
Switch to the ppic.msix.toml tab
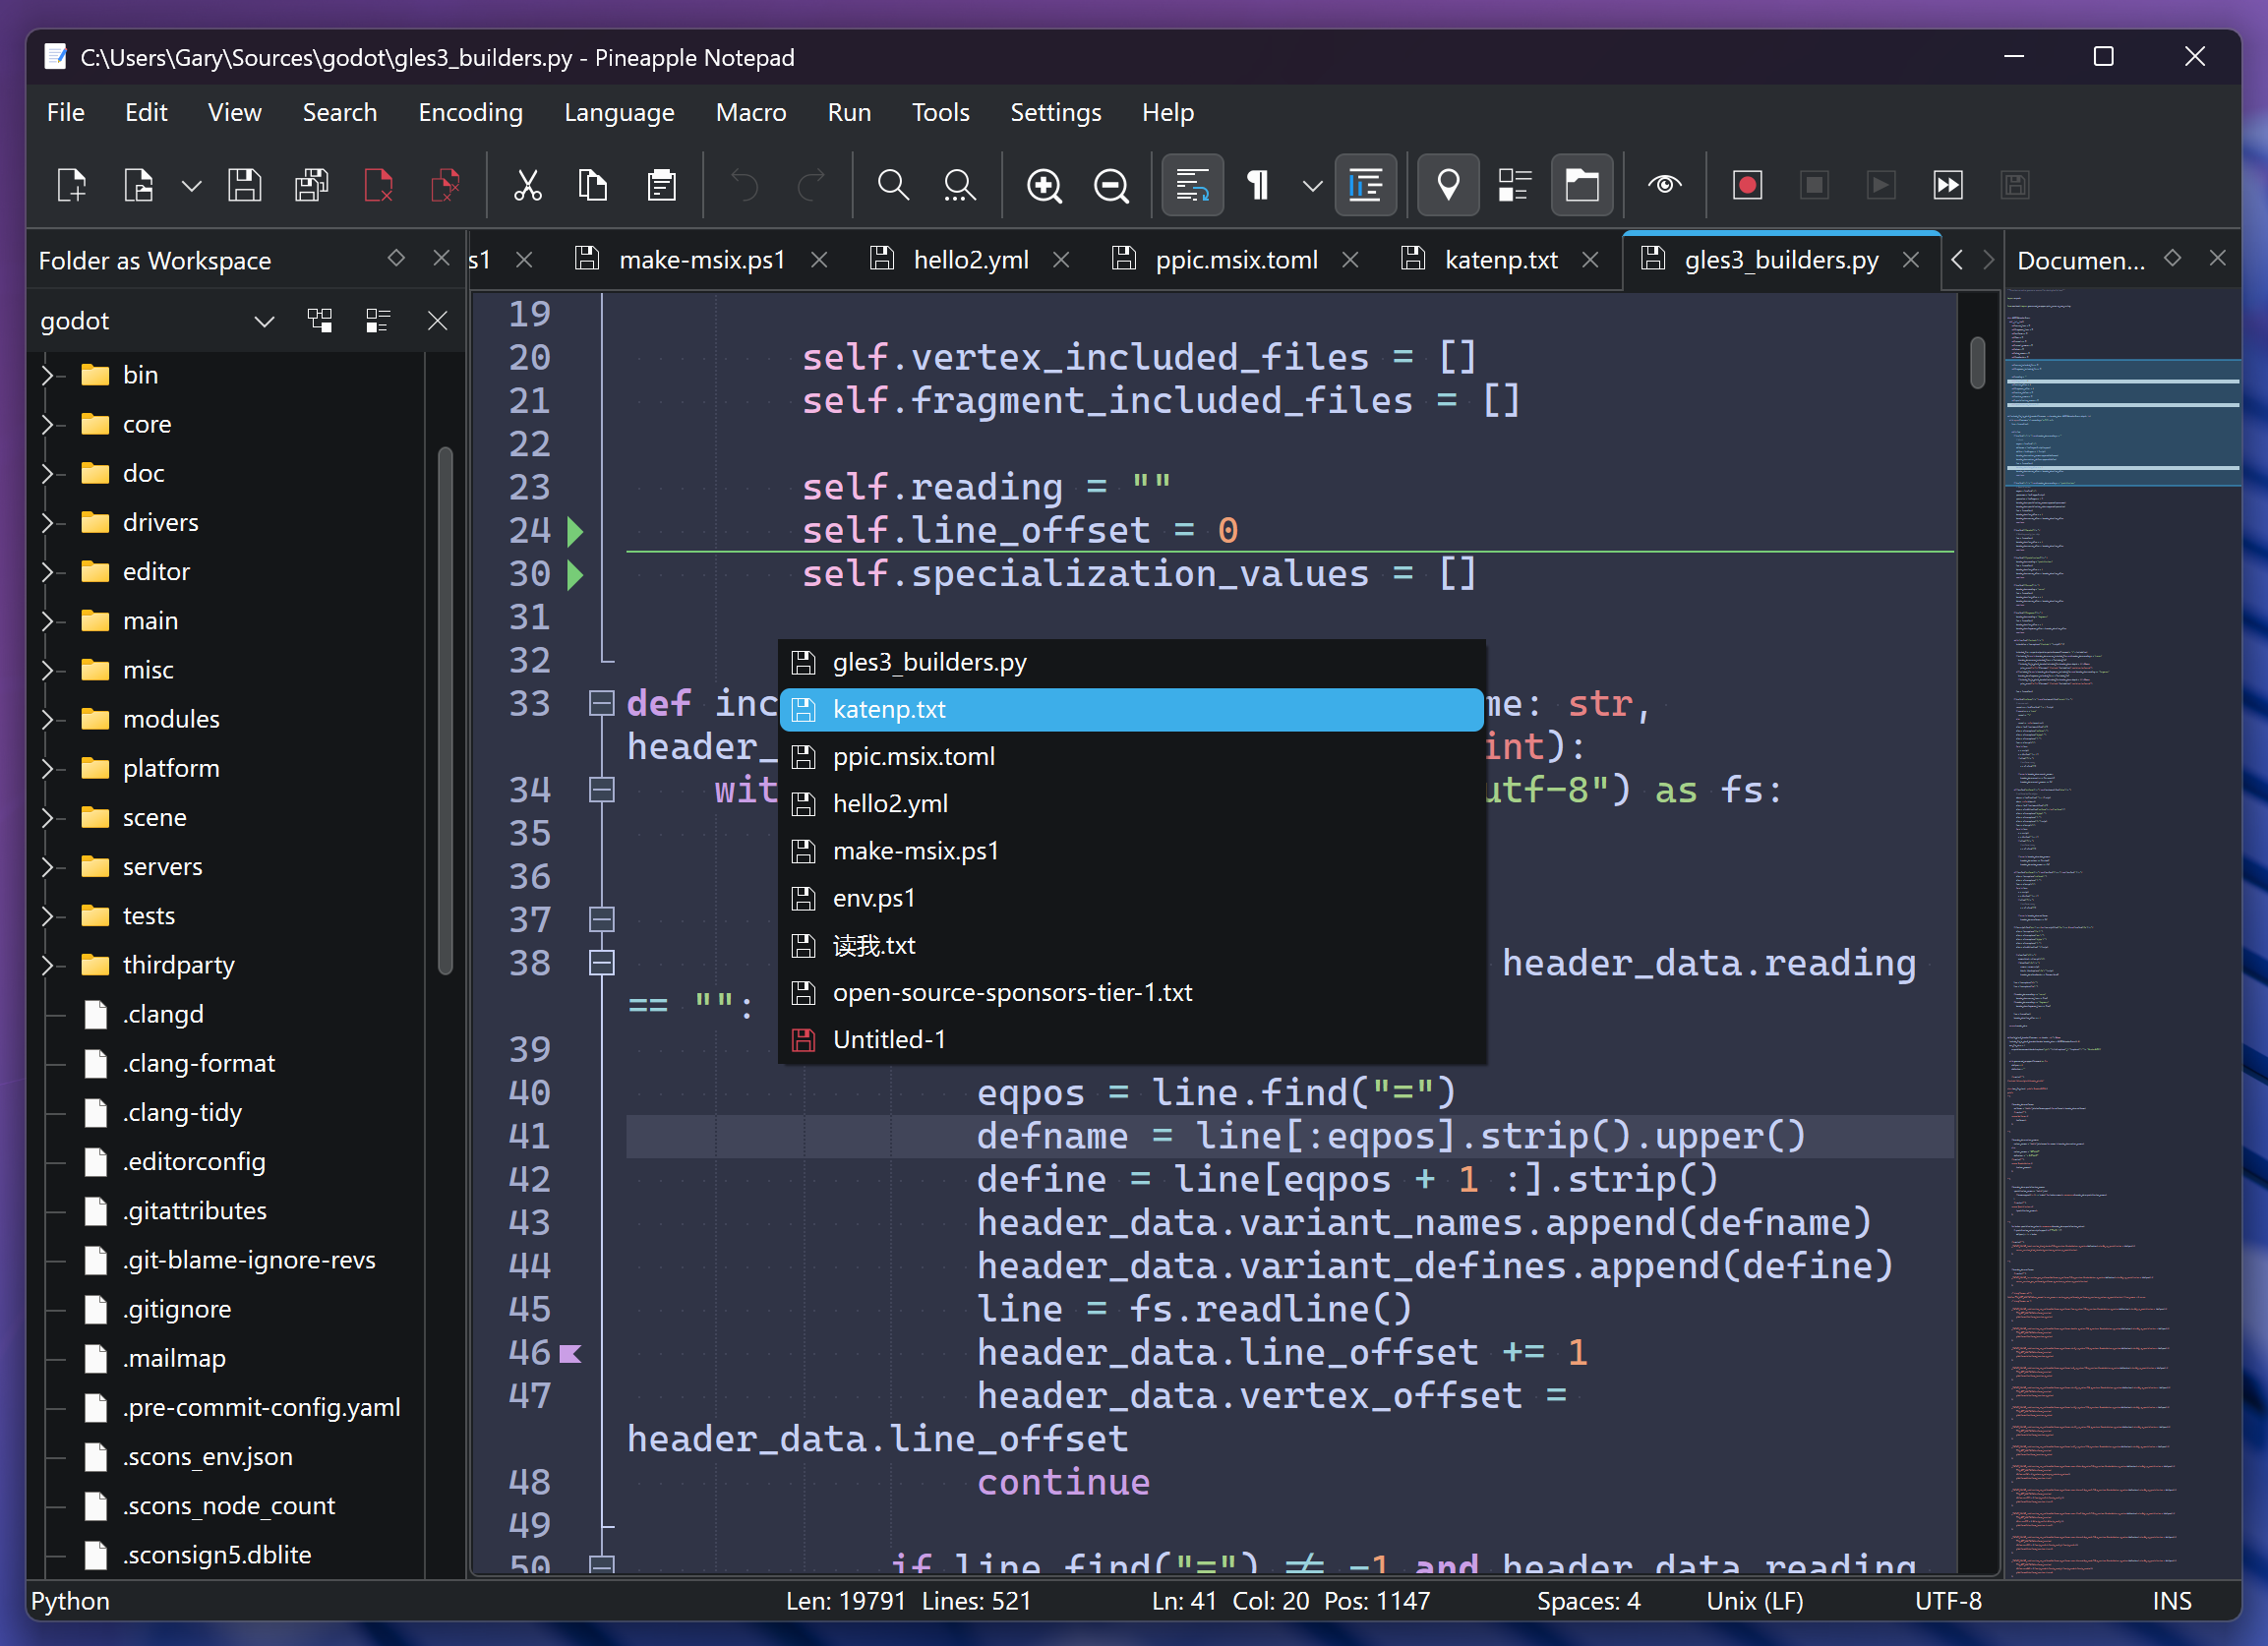[1236, 260]
